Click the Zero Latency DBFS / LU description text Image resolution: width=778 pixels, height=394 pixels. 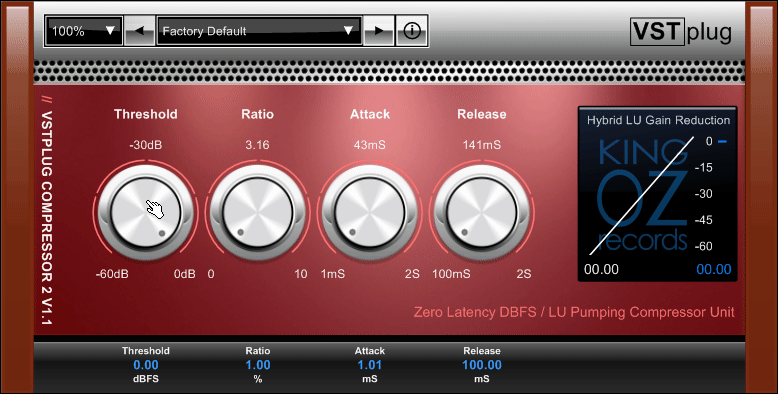coord(574,312)
